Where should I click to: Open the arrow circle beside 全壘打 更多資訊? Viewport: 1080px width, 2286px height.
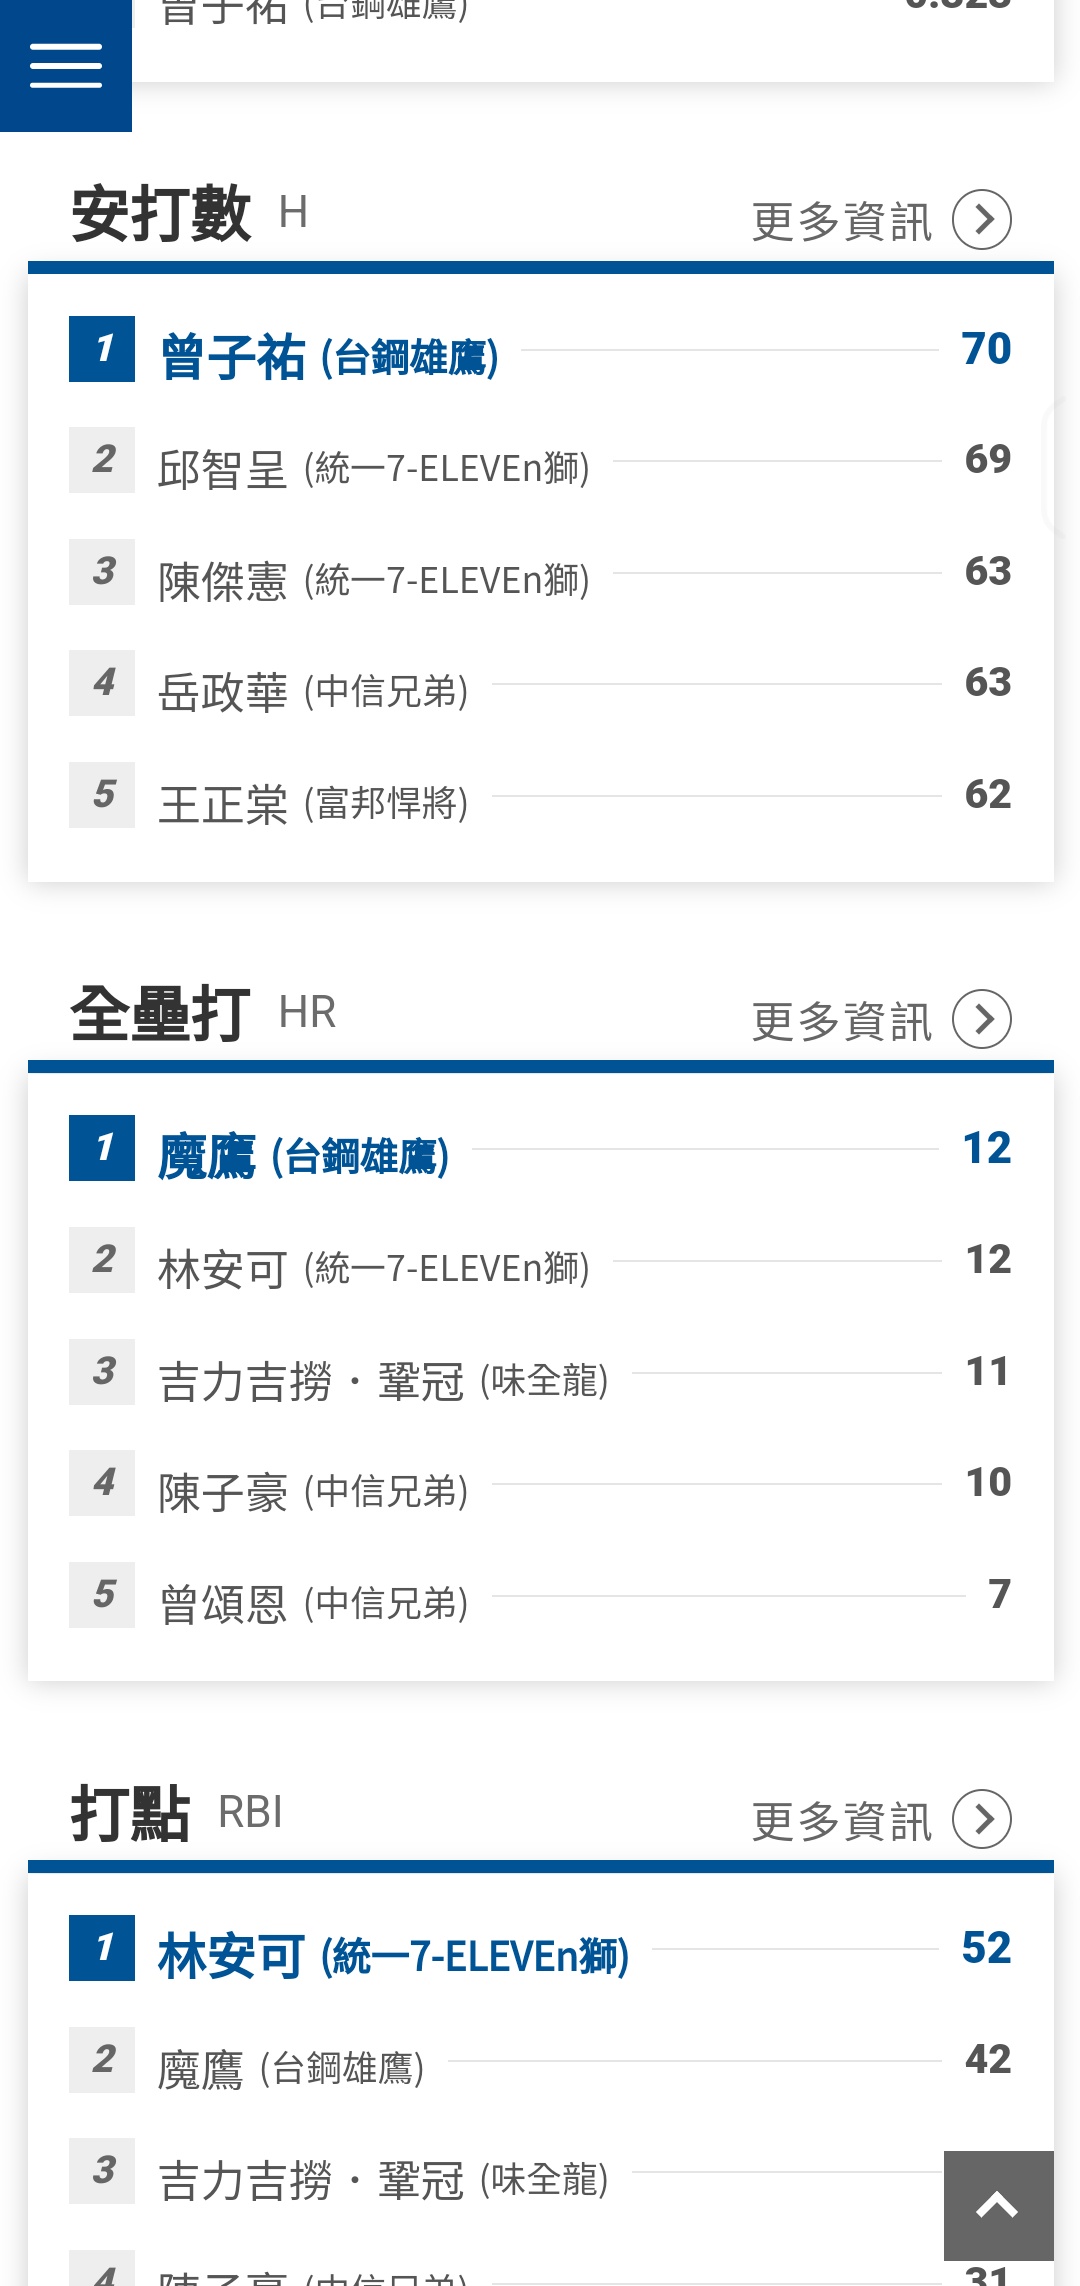tap(982, 1019)
